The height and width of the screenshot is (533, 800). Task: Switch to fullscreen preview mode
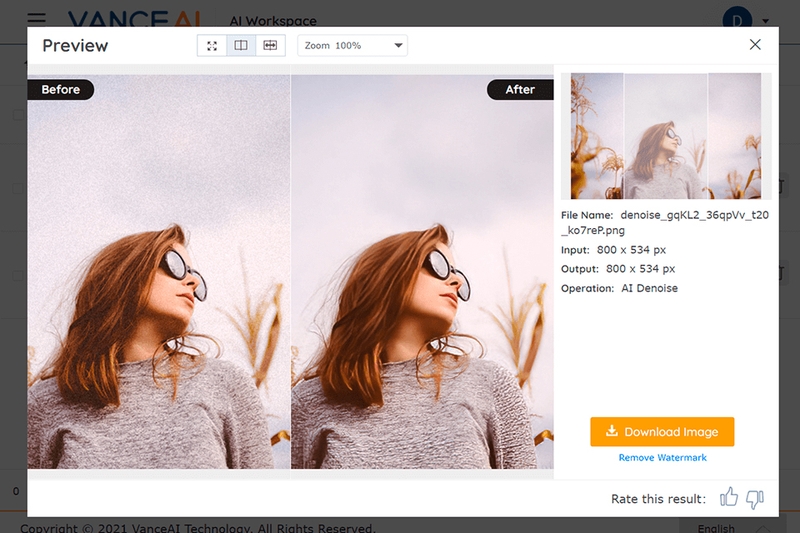pyautogui.click(x=212, y=46)
